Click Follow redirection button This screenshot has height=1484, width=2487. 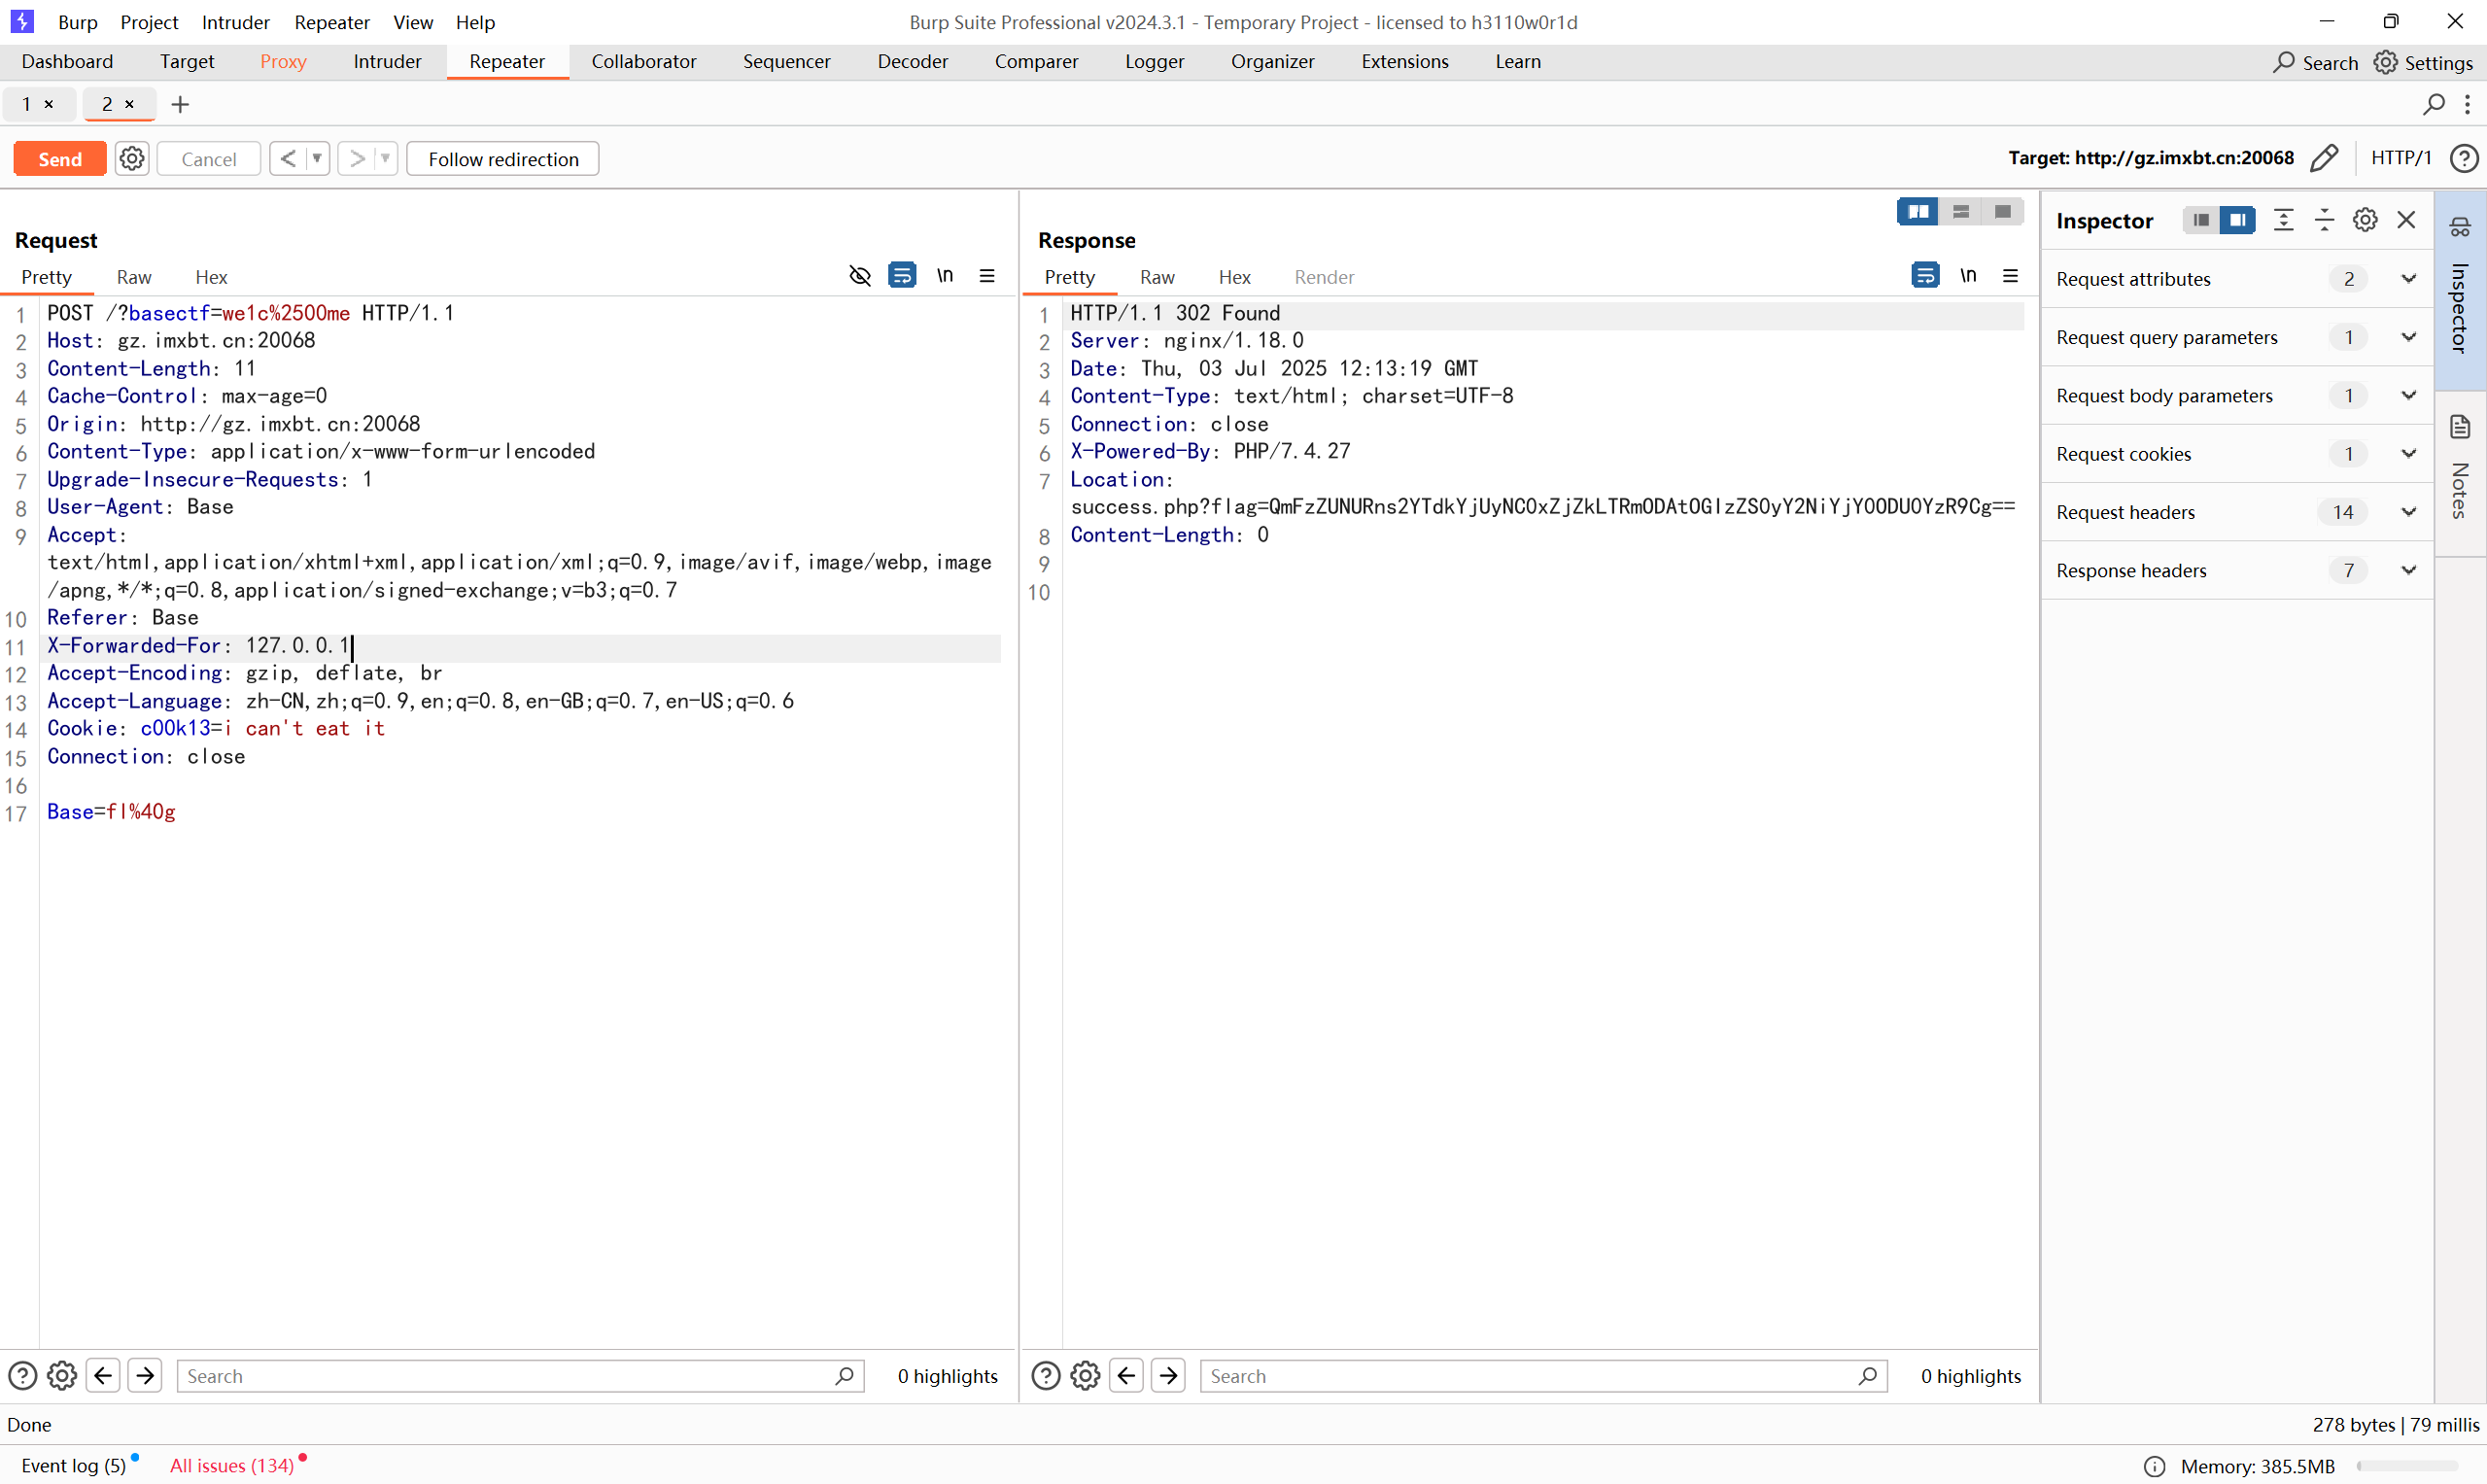[503, 158]
